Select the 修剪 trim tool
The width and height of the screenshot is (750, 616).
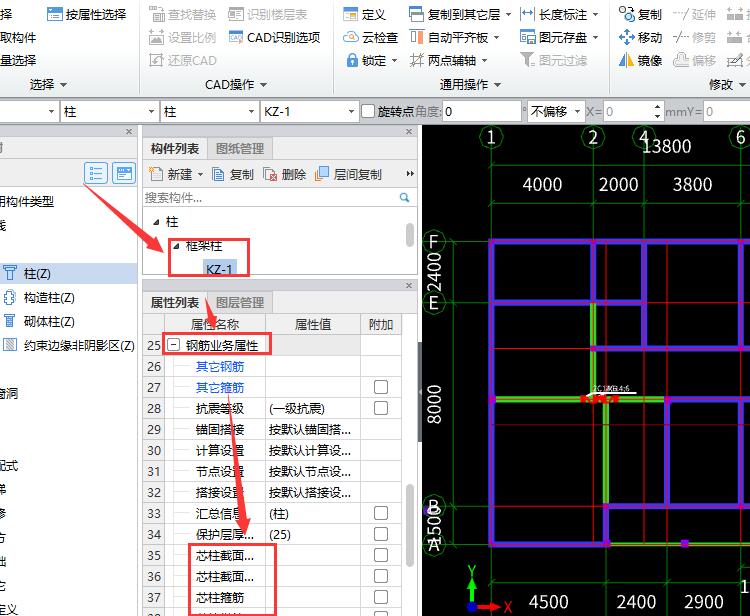(x=694, y=37)
